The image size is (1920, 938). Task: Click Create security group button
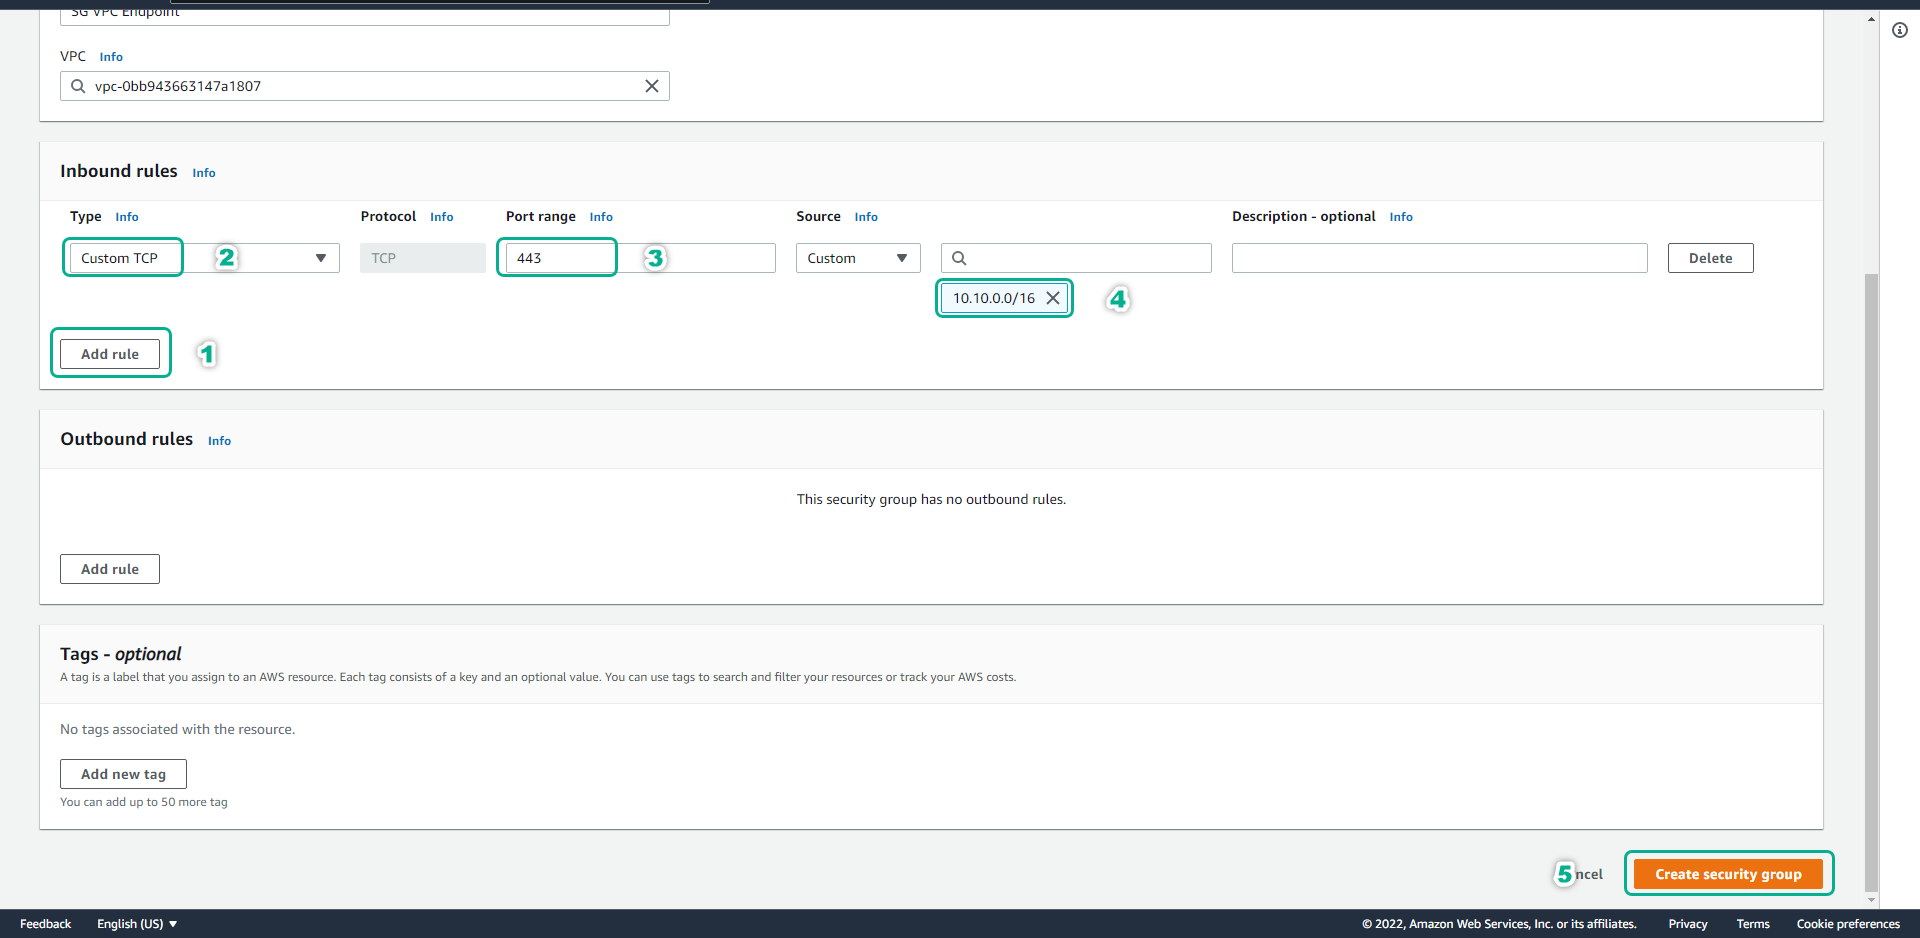tap(1727, 874)
